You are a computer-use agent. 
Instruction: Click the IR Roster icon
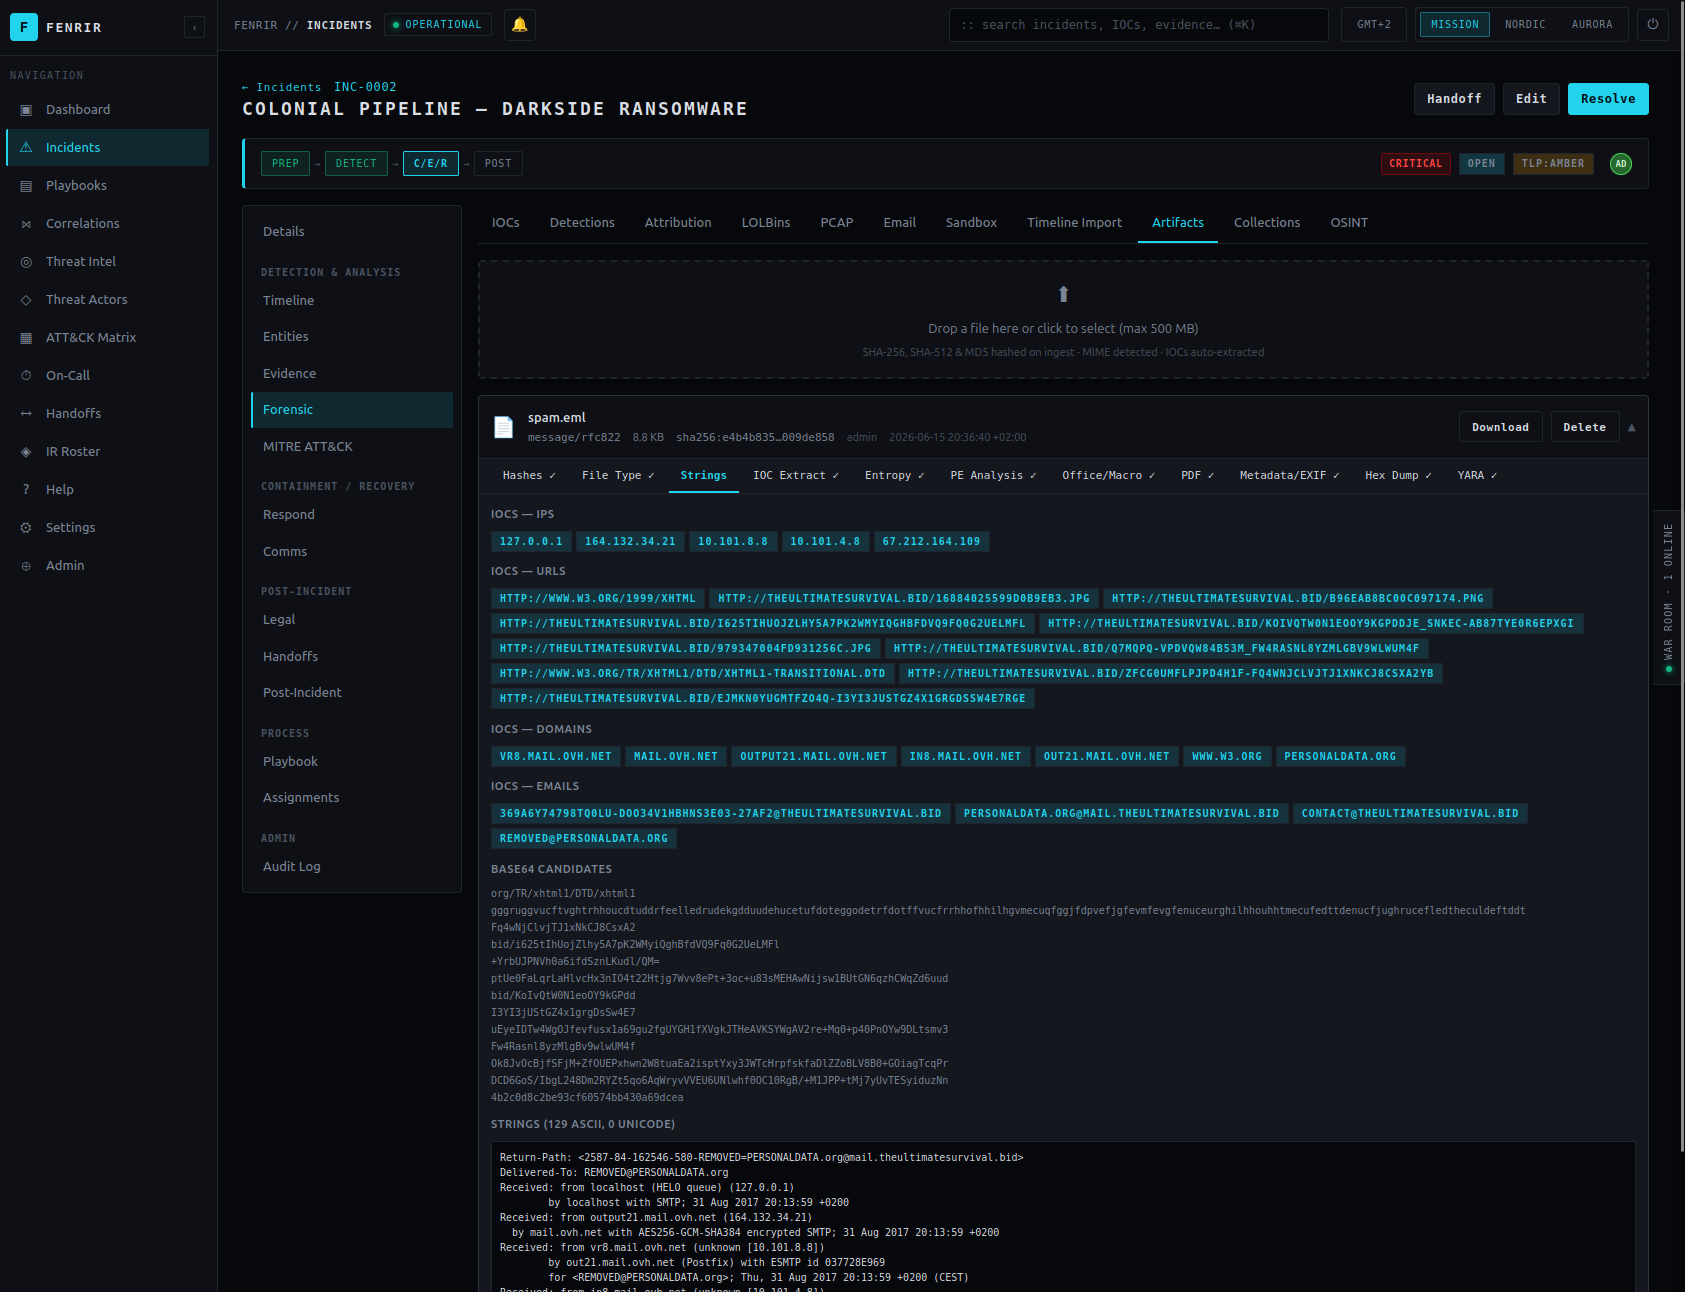pos(26,452)
